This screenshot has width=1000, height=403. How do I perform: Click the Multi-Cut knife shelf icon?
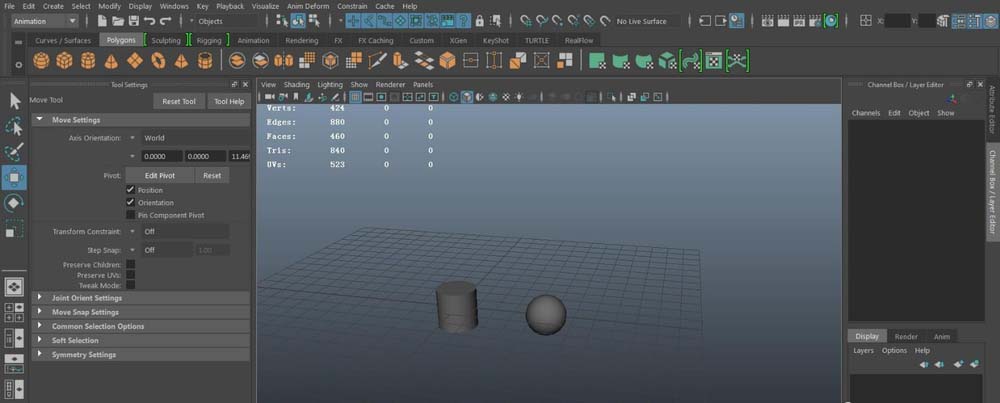tap(376, 61)
